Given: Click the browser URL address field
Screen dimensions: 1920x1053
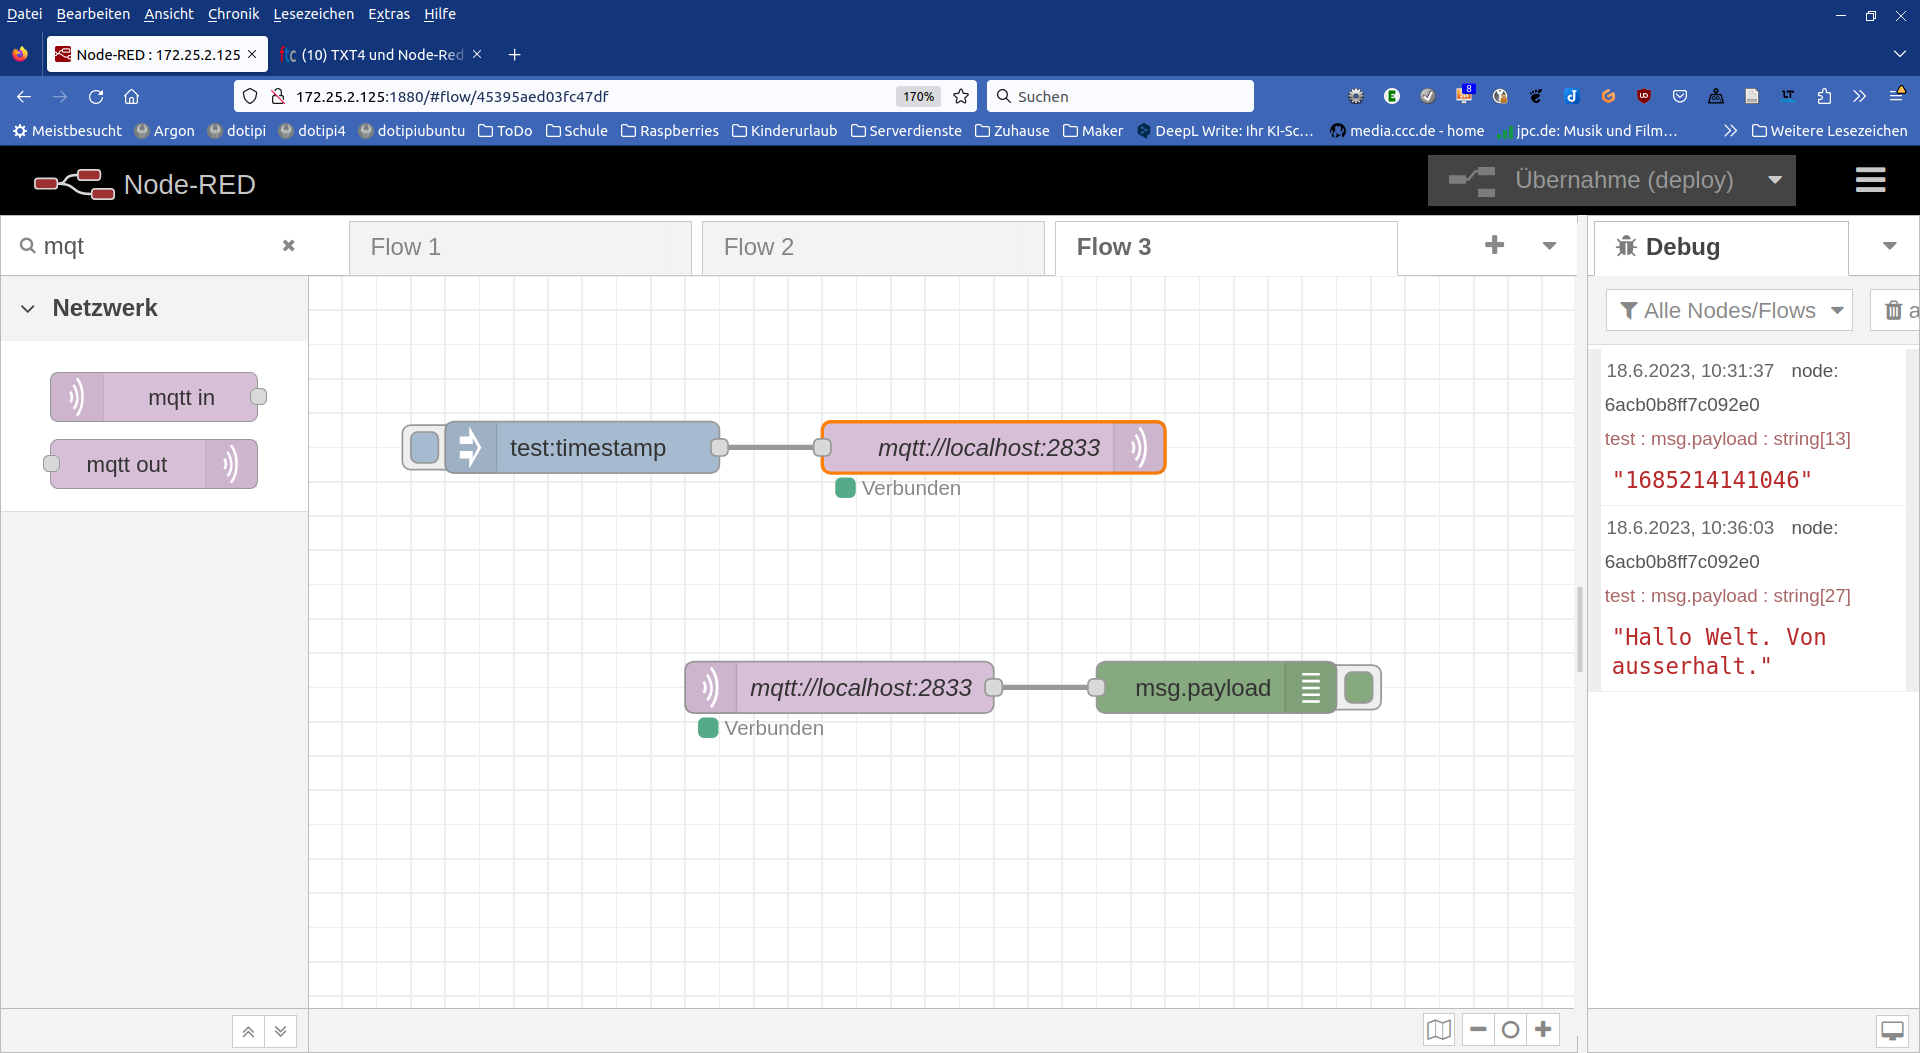Looking at the screenshot, I should pos(590,96).
